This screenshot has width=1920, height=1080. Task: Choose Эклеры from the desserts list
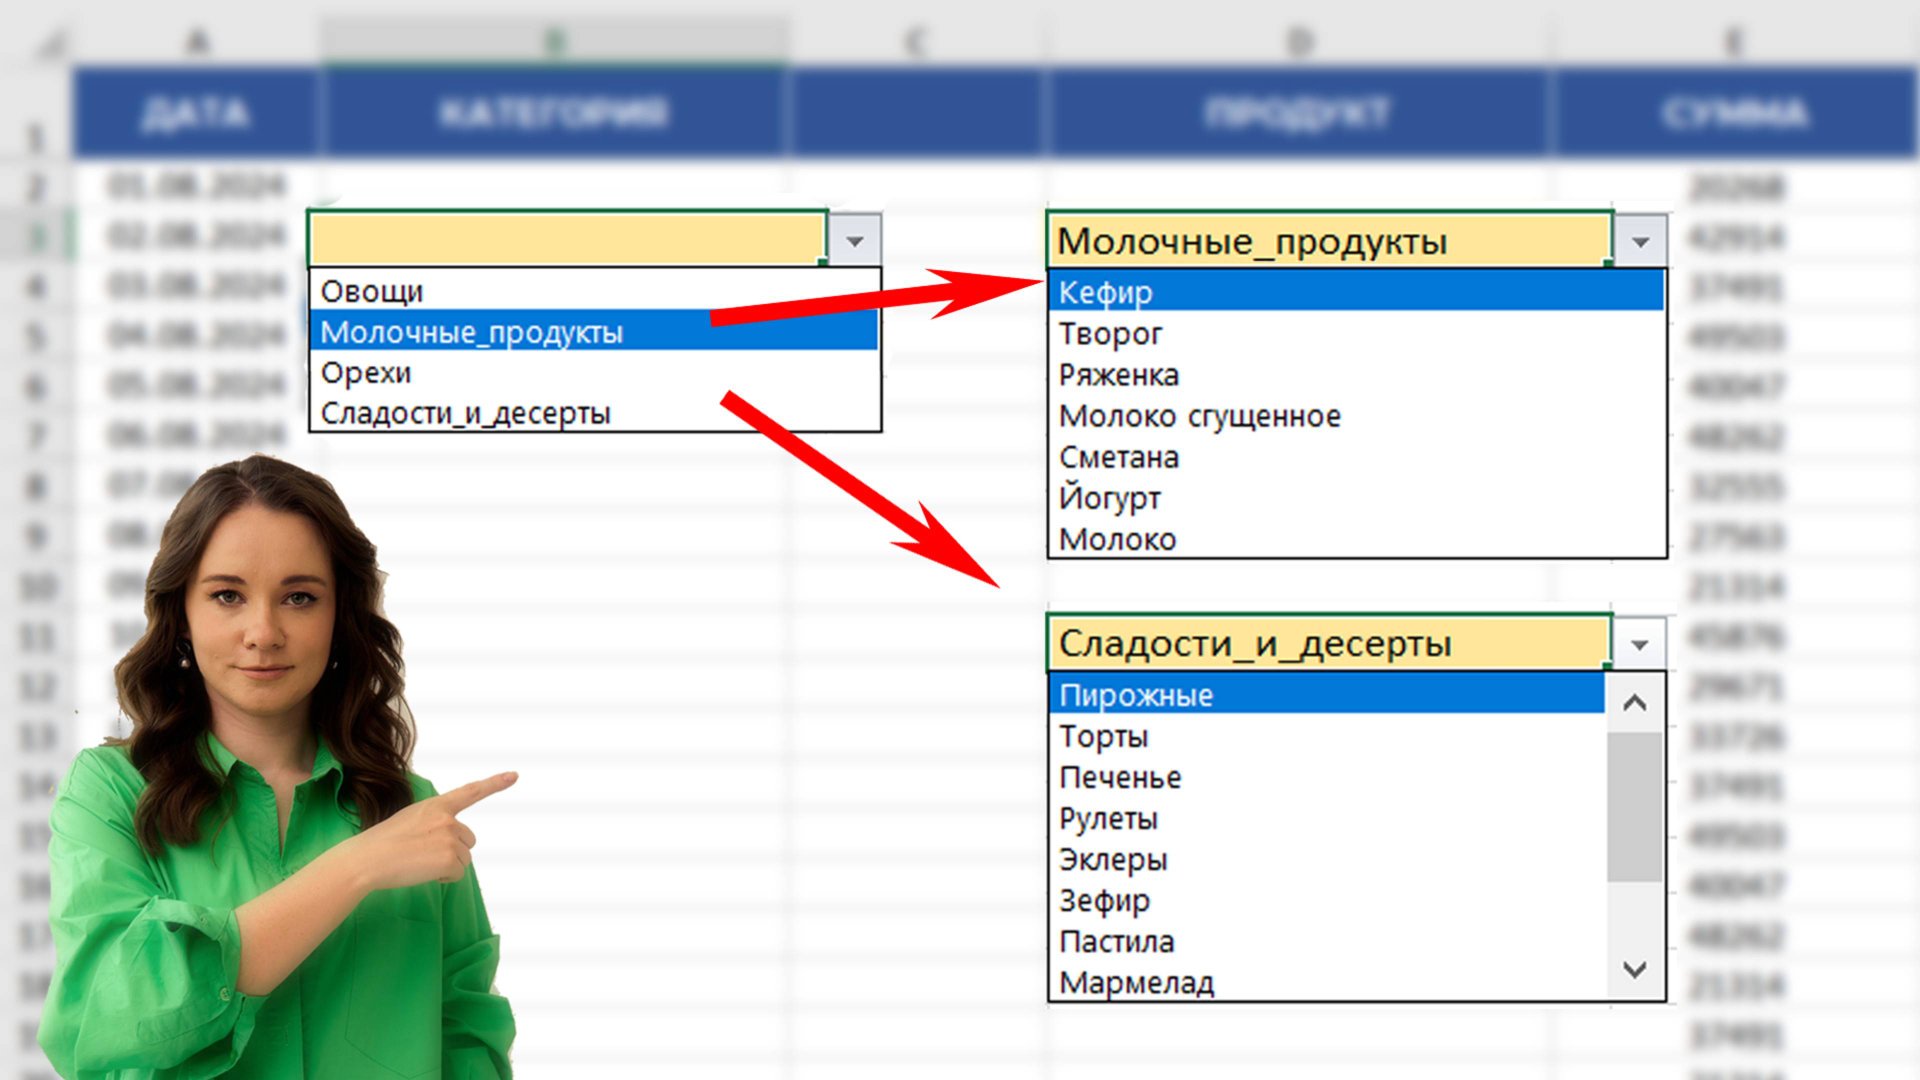[x=1113, y=859]
